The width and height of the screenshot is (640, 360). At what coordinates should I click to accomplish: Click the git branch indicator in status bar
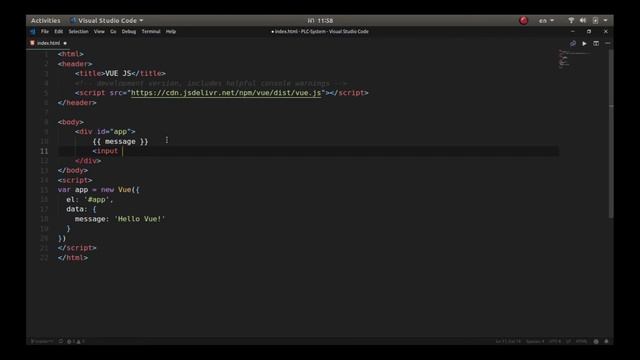(42, 341)
